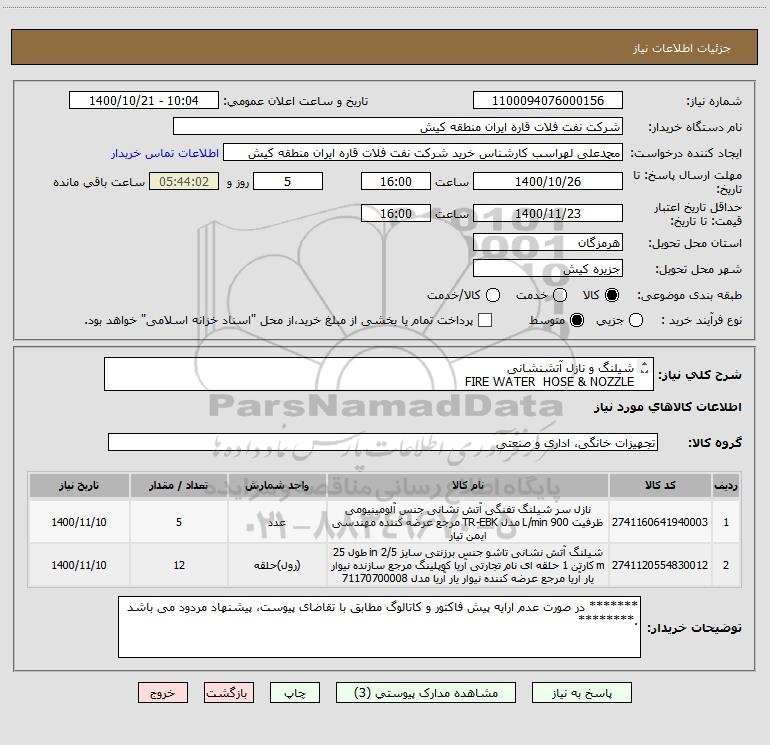The image size is (770, 745).
Task: Click the price validity date 1400/11/23
Action: pyautogui.click(x=548, y=213)
